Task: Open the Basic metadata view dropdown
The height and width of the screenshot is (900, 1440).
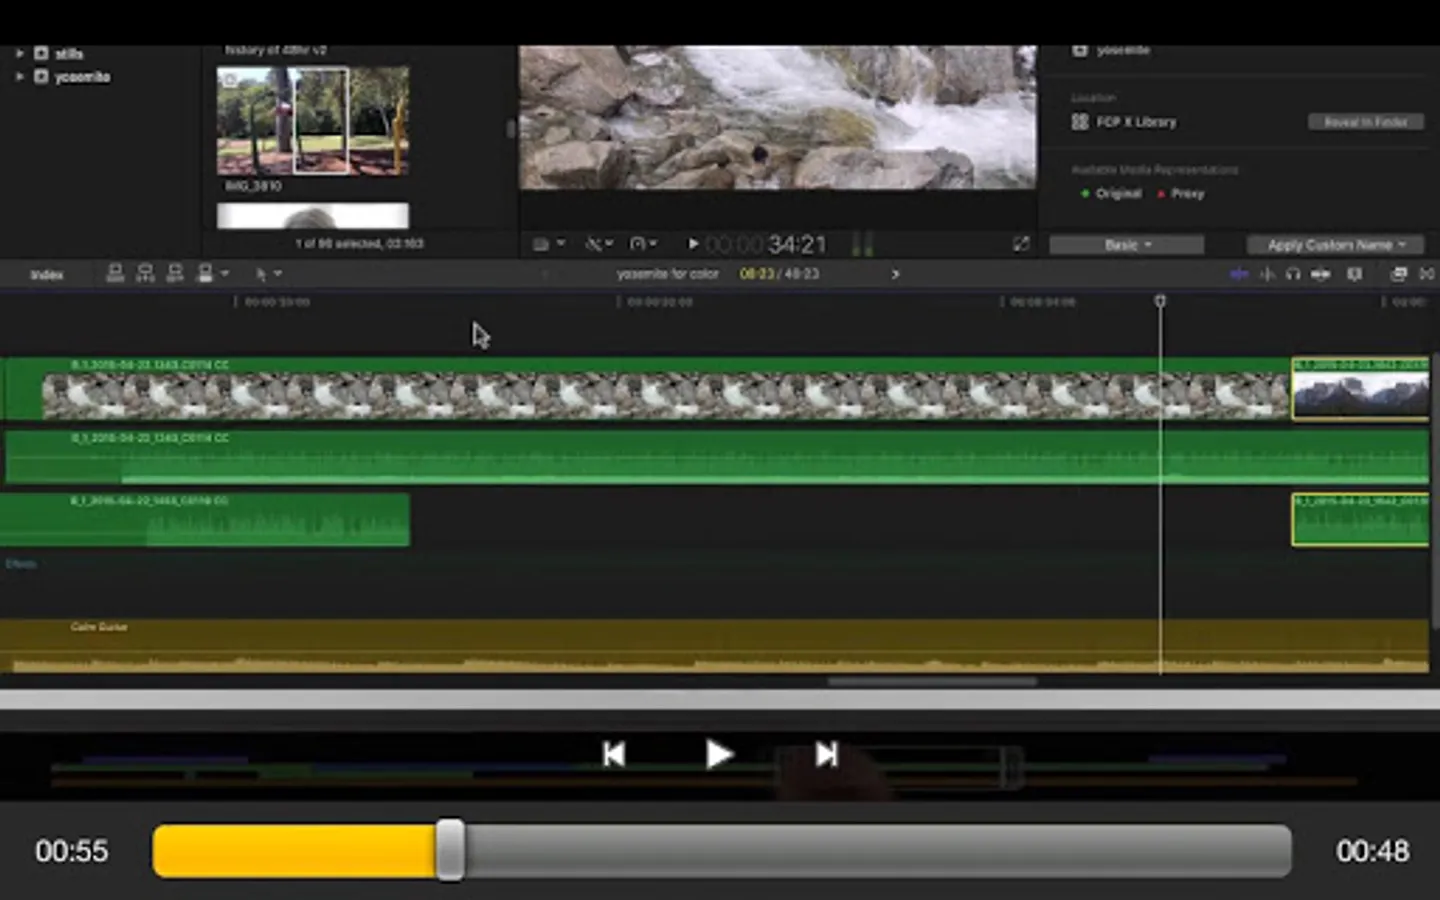Action: click(1126, 245)
